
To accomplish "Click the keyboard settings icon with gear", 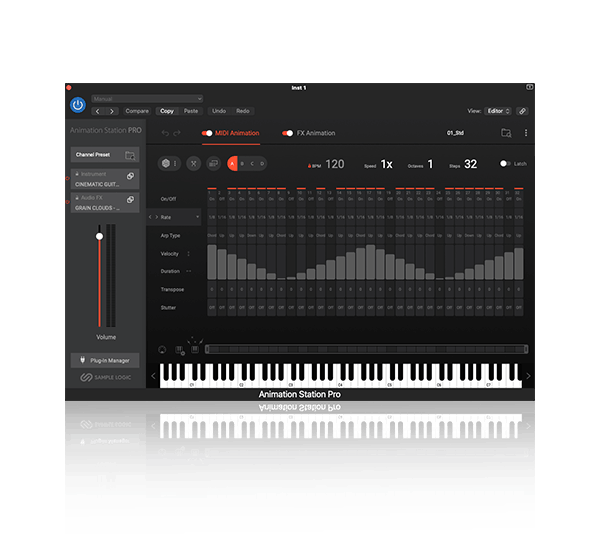I will [x=179, y=350].
